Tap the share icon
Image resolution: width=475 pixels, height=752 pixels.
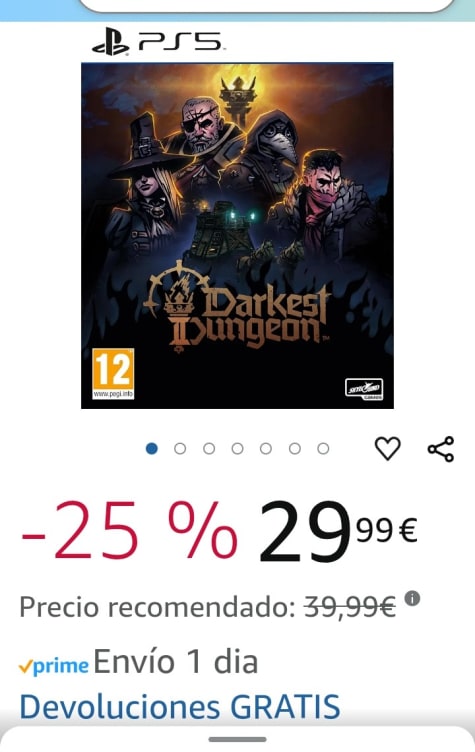click(x=441, y=449)
